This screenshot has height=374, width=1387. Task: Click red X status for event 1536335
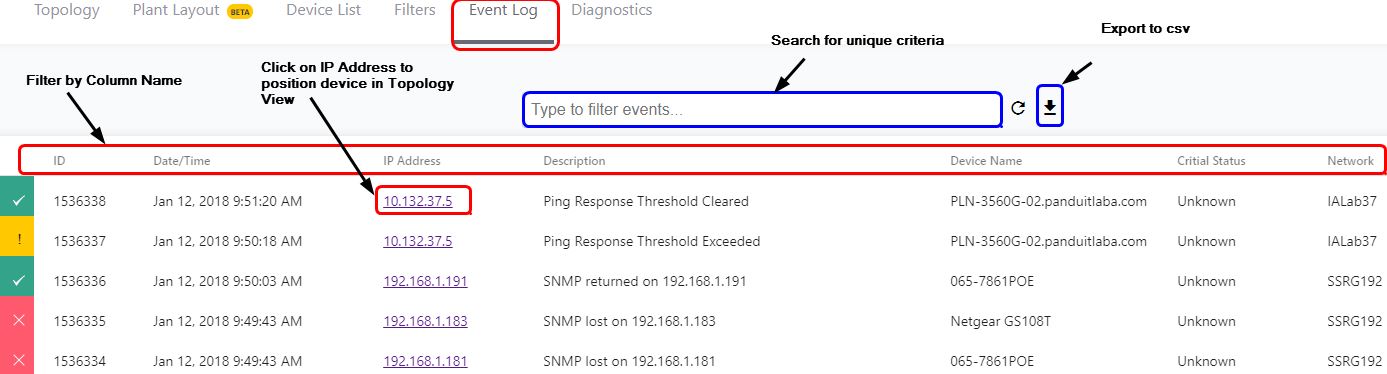coord(17,321)
